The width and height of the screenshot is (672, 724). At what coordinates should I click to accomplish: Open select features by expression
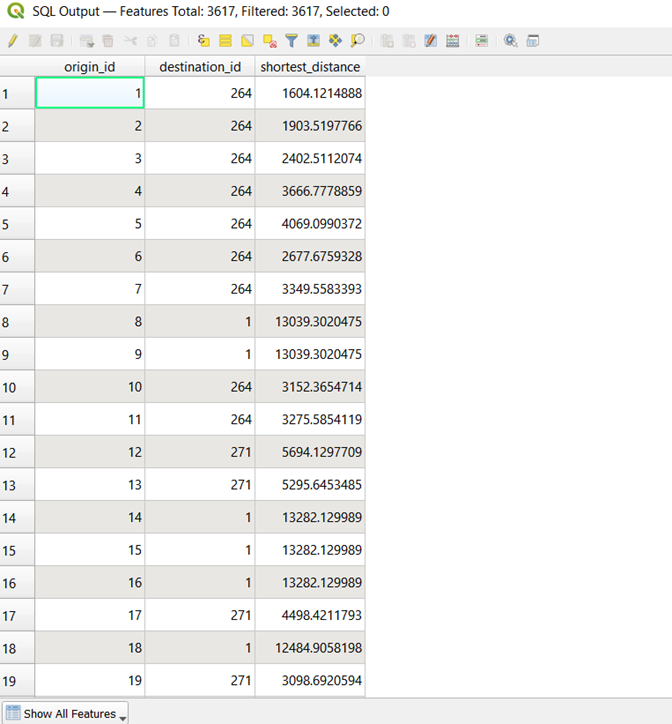pos(203,41)
